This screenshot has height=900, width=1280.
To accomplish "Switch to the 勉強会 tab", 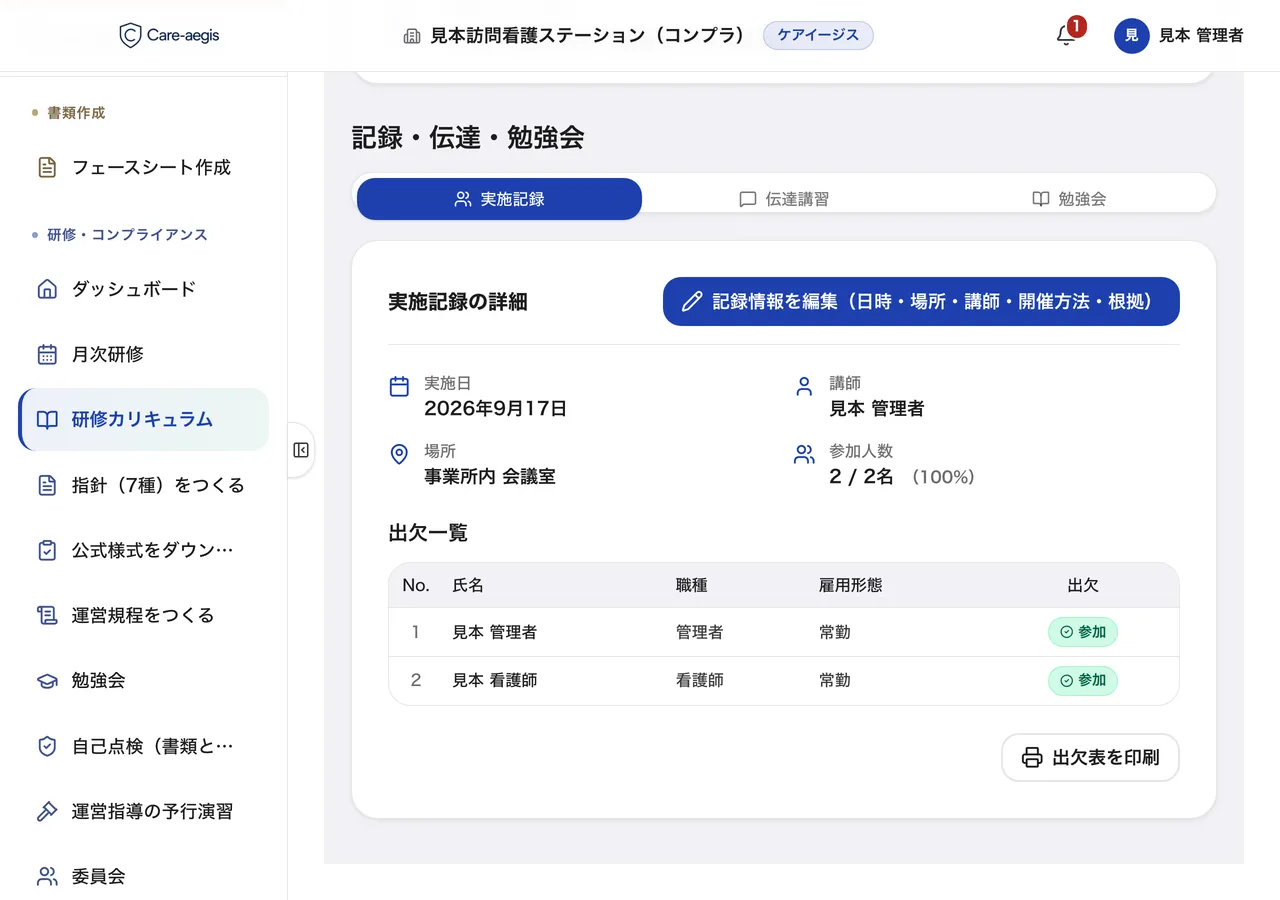I will 1069,199.
